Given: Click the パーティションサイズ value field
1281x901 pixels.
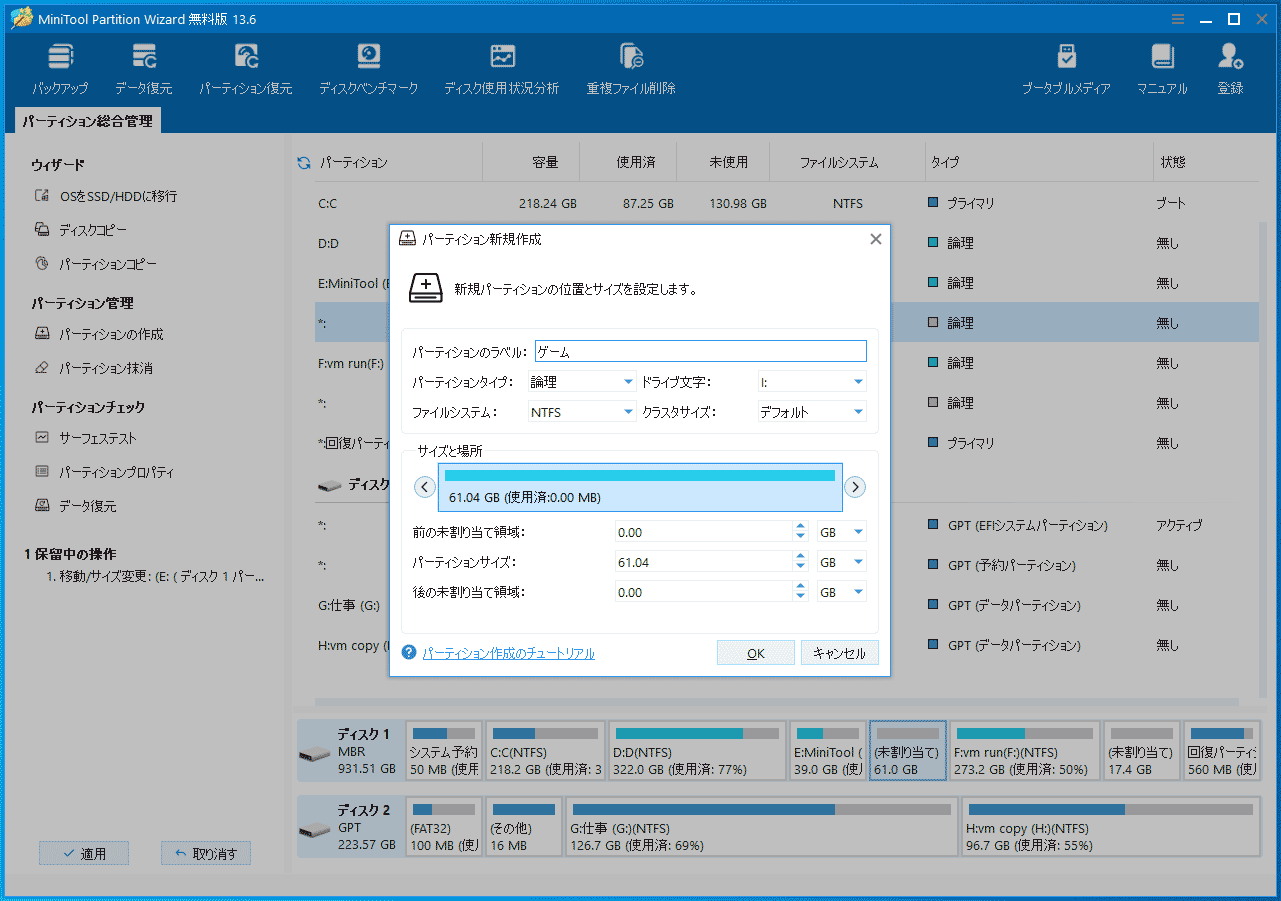Looking at the screenshot, I should click(704, 562).
